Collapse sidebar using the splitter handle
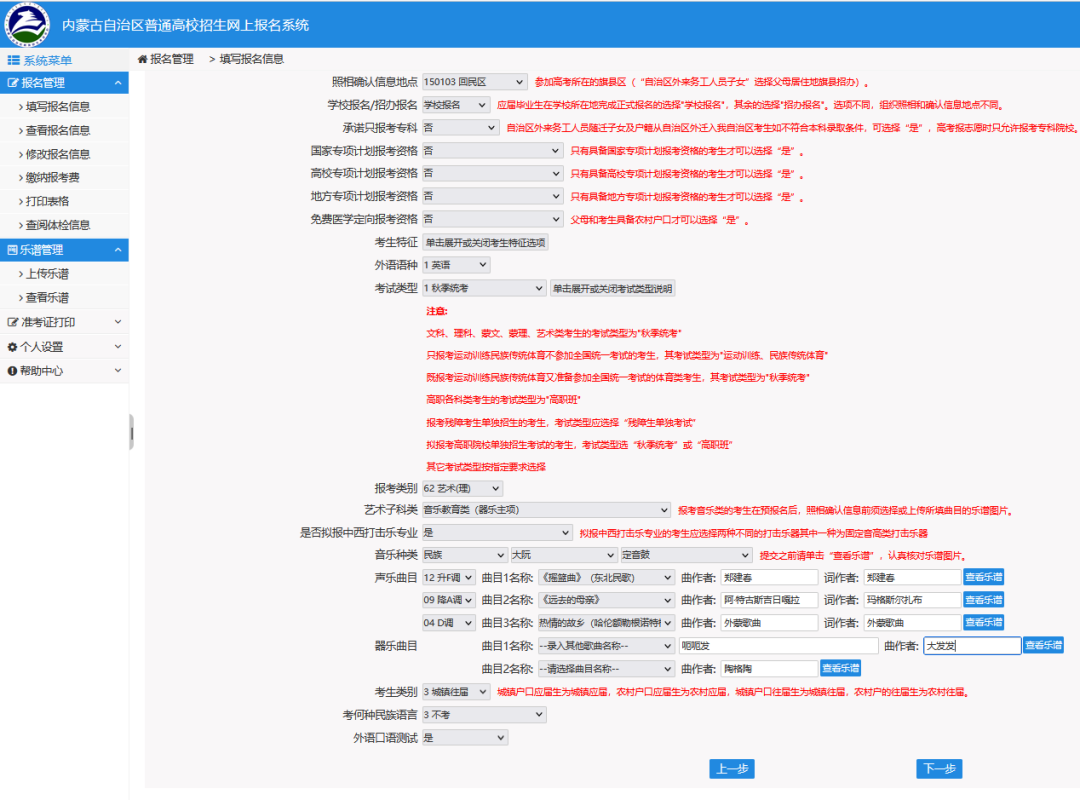The image size is (1080, 800). pos(131,432)
